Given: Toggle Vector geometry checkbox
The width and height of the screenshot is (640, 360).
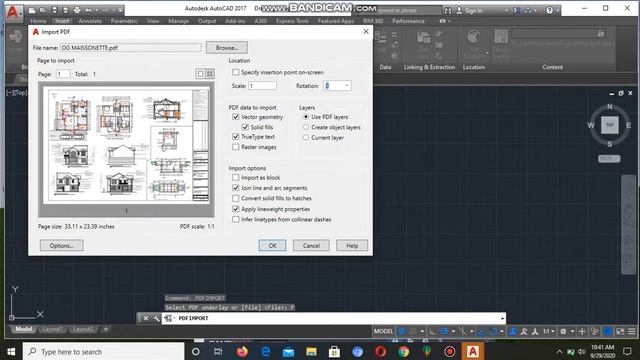Looking at the screenshot, I should [236, 117].
